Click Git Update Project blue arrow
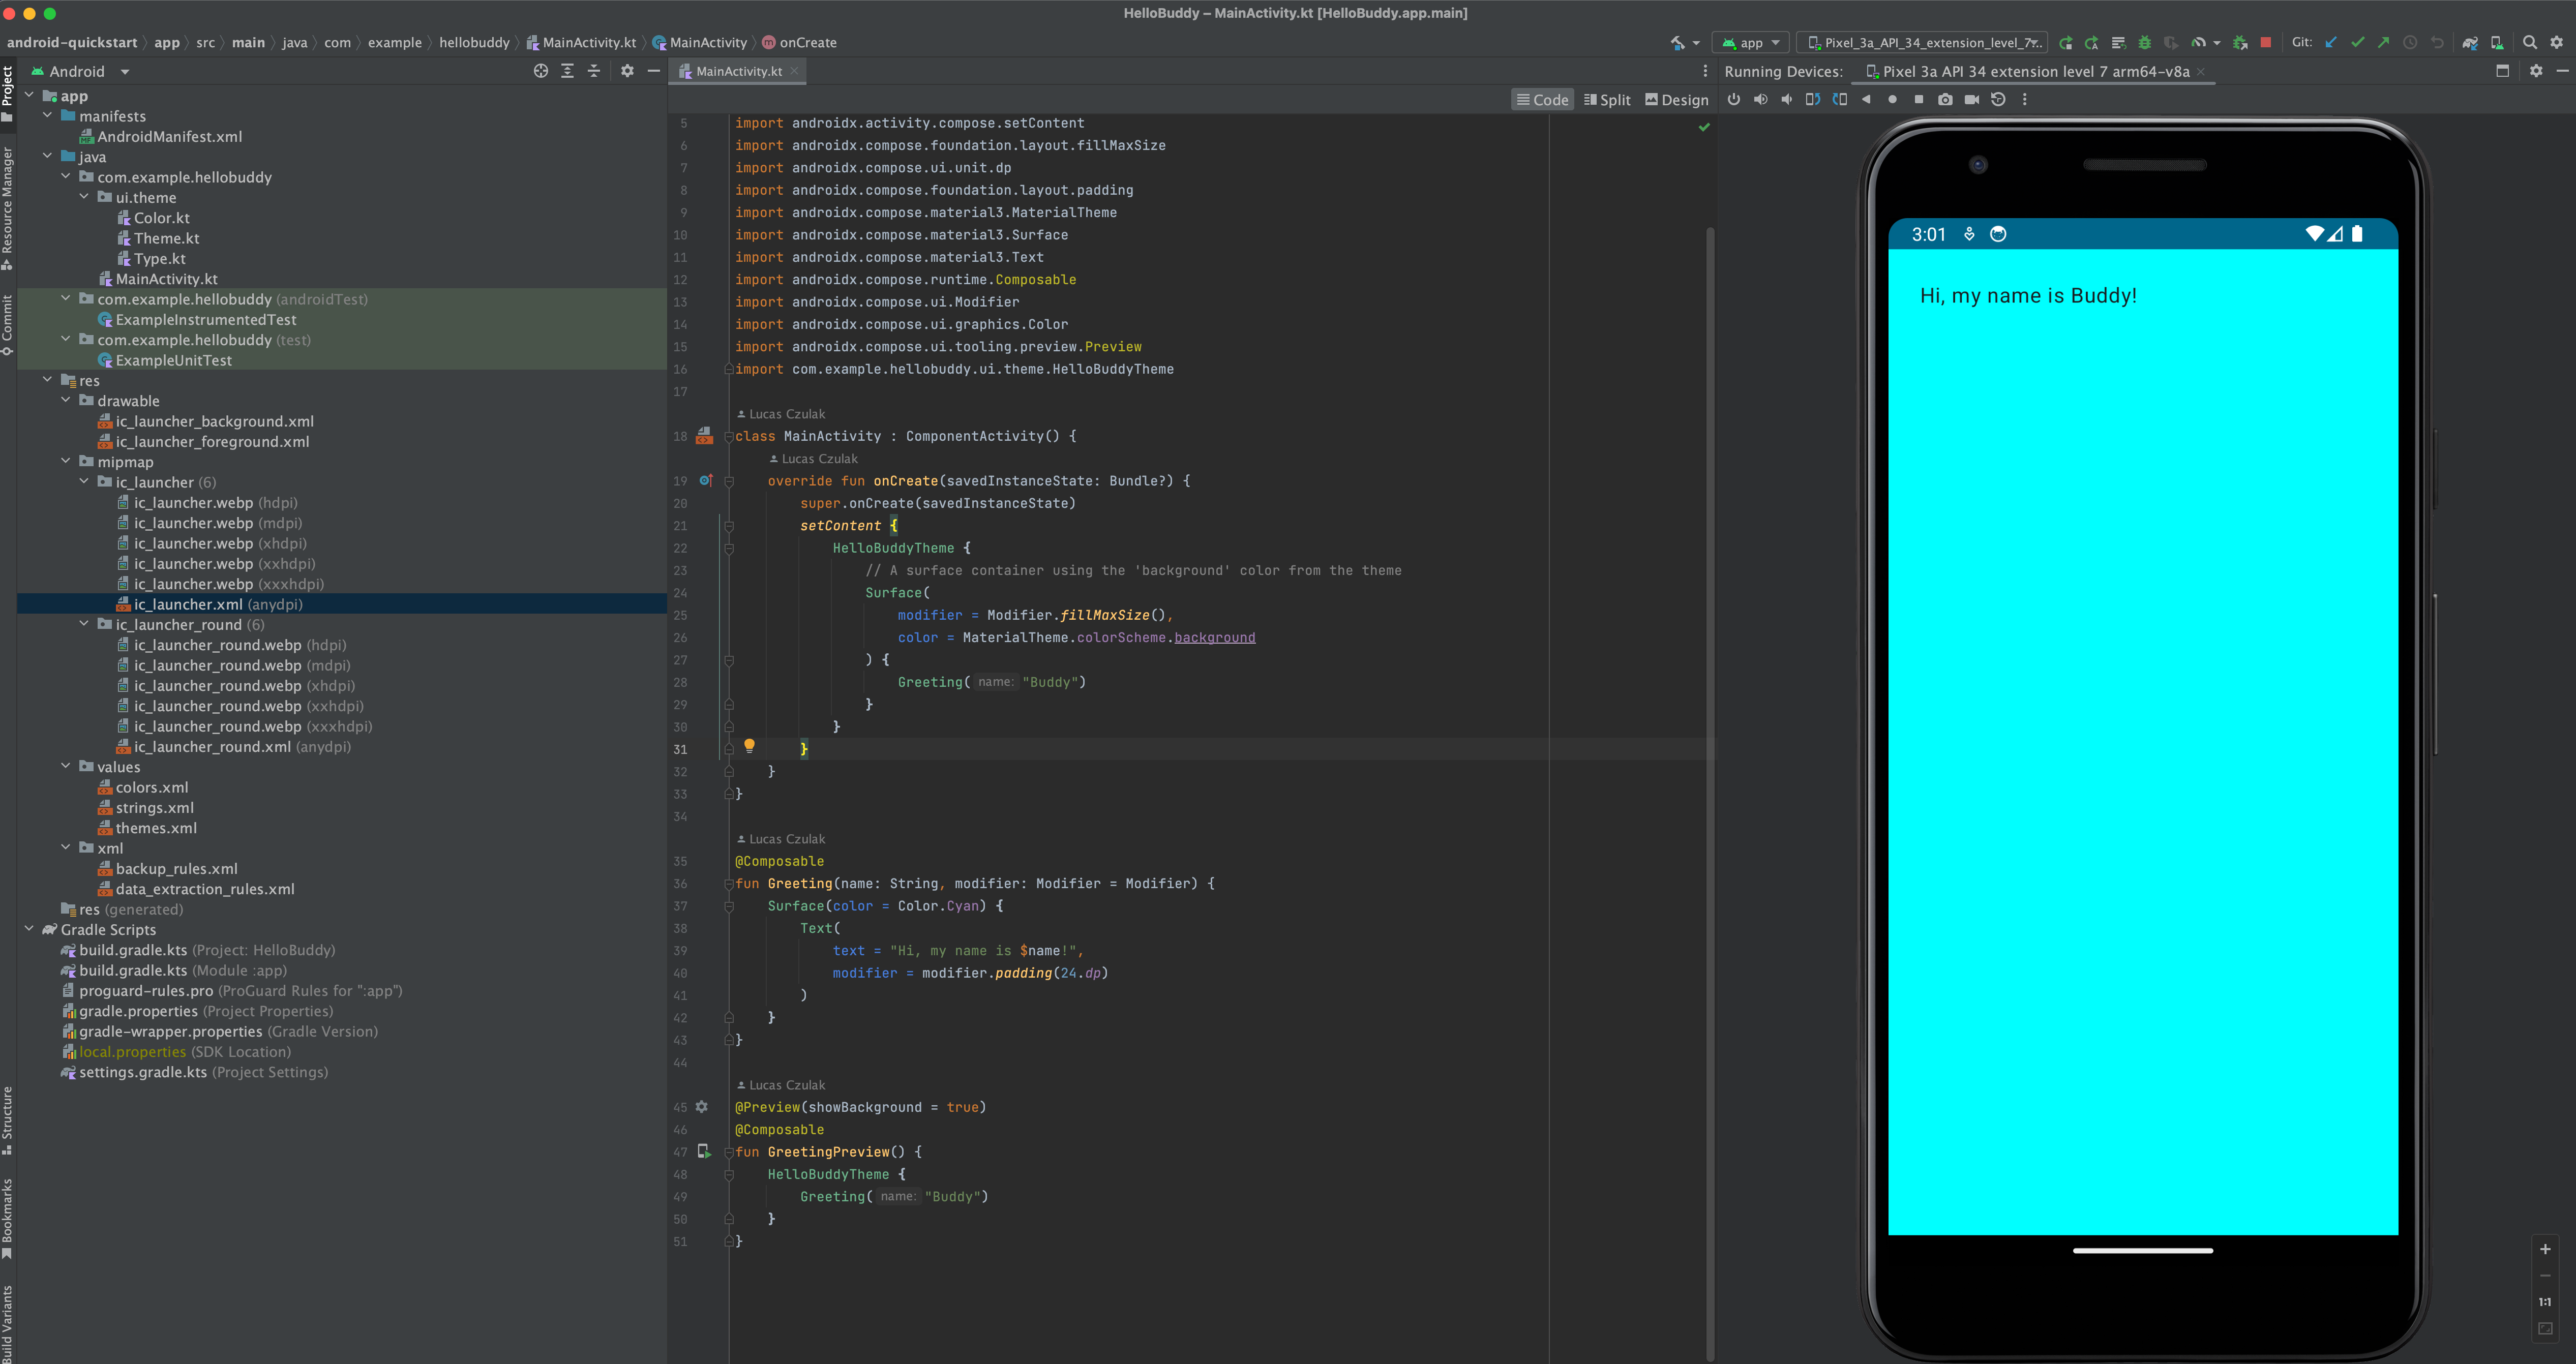 click(x=2331, y=42)
